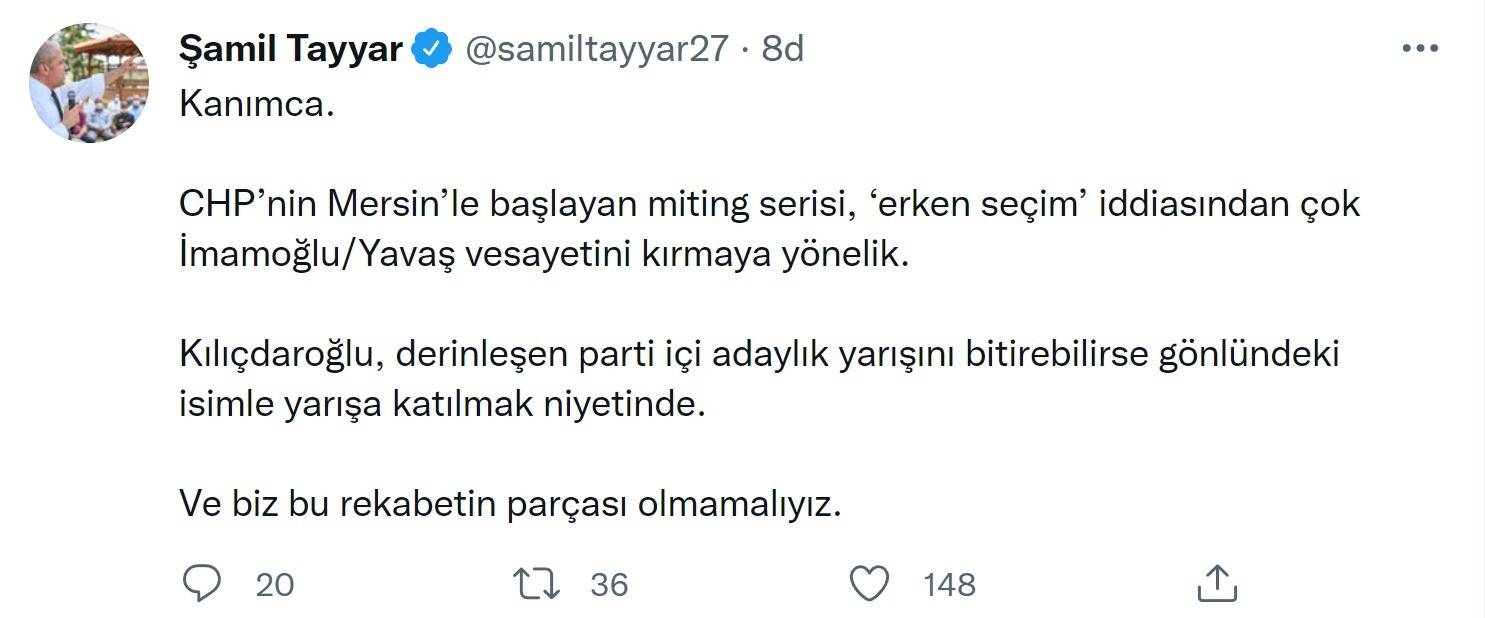The image size is (1485, 618).
Task: Open the @samiltayyar27 handle link
Action: (x=597, y=48)
